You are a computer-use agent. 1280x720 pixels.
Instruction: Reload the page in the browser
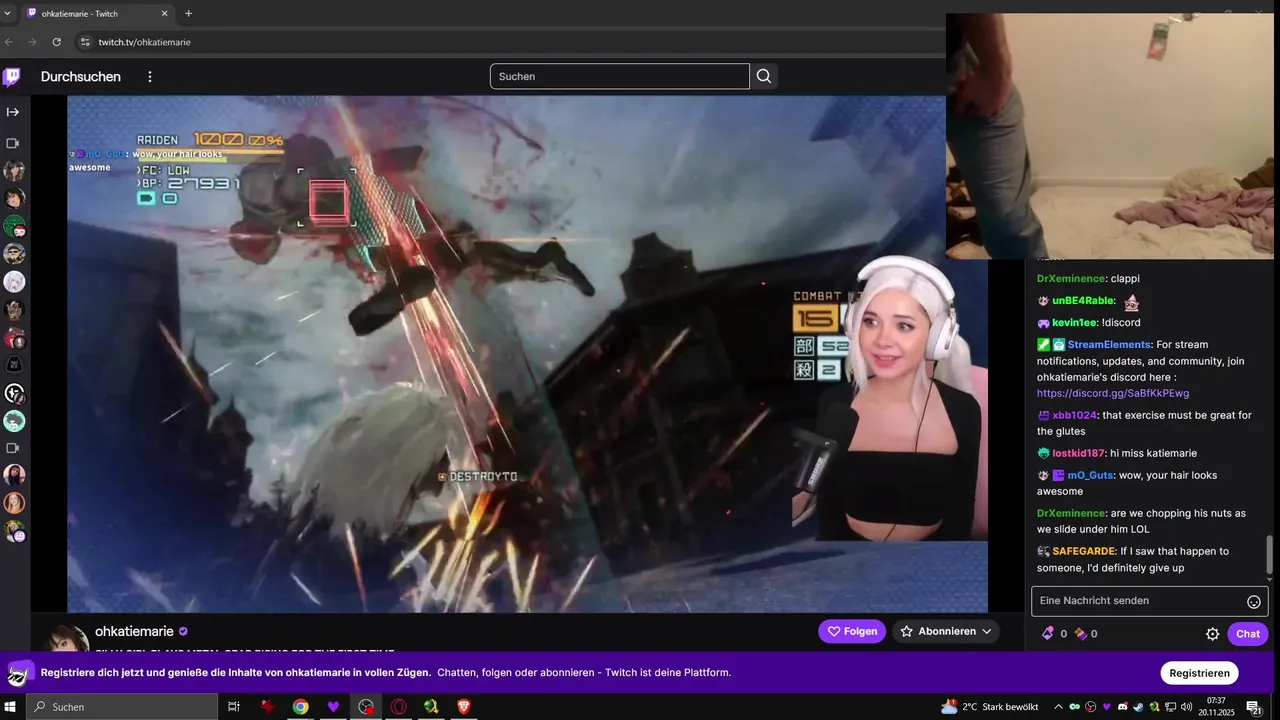(57, 42)
